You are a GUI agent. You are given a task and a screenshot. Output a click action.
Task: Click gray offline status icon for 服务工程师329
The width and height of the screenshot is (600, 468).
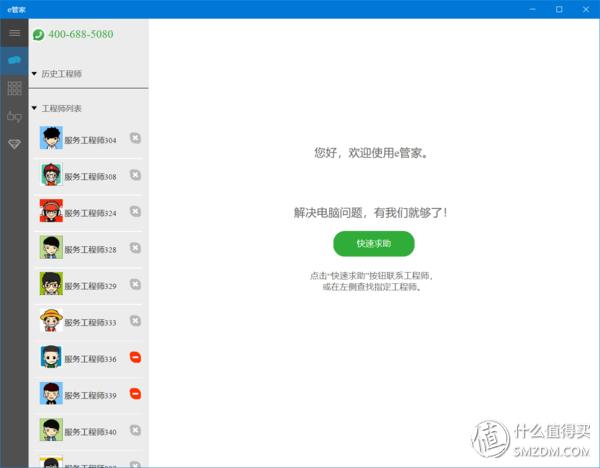click(135, 284)
